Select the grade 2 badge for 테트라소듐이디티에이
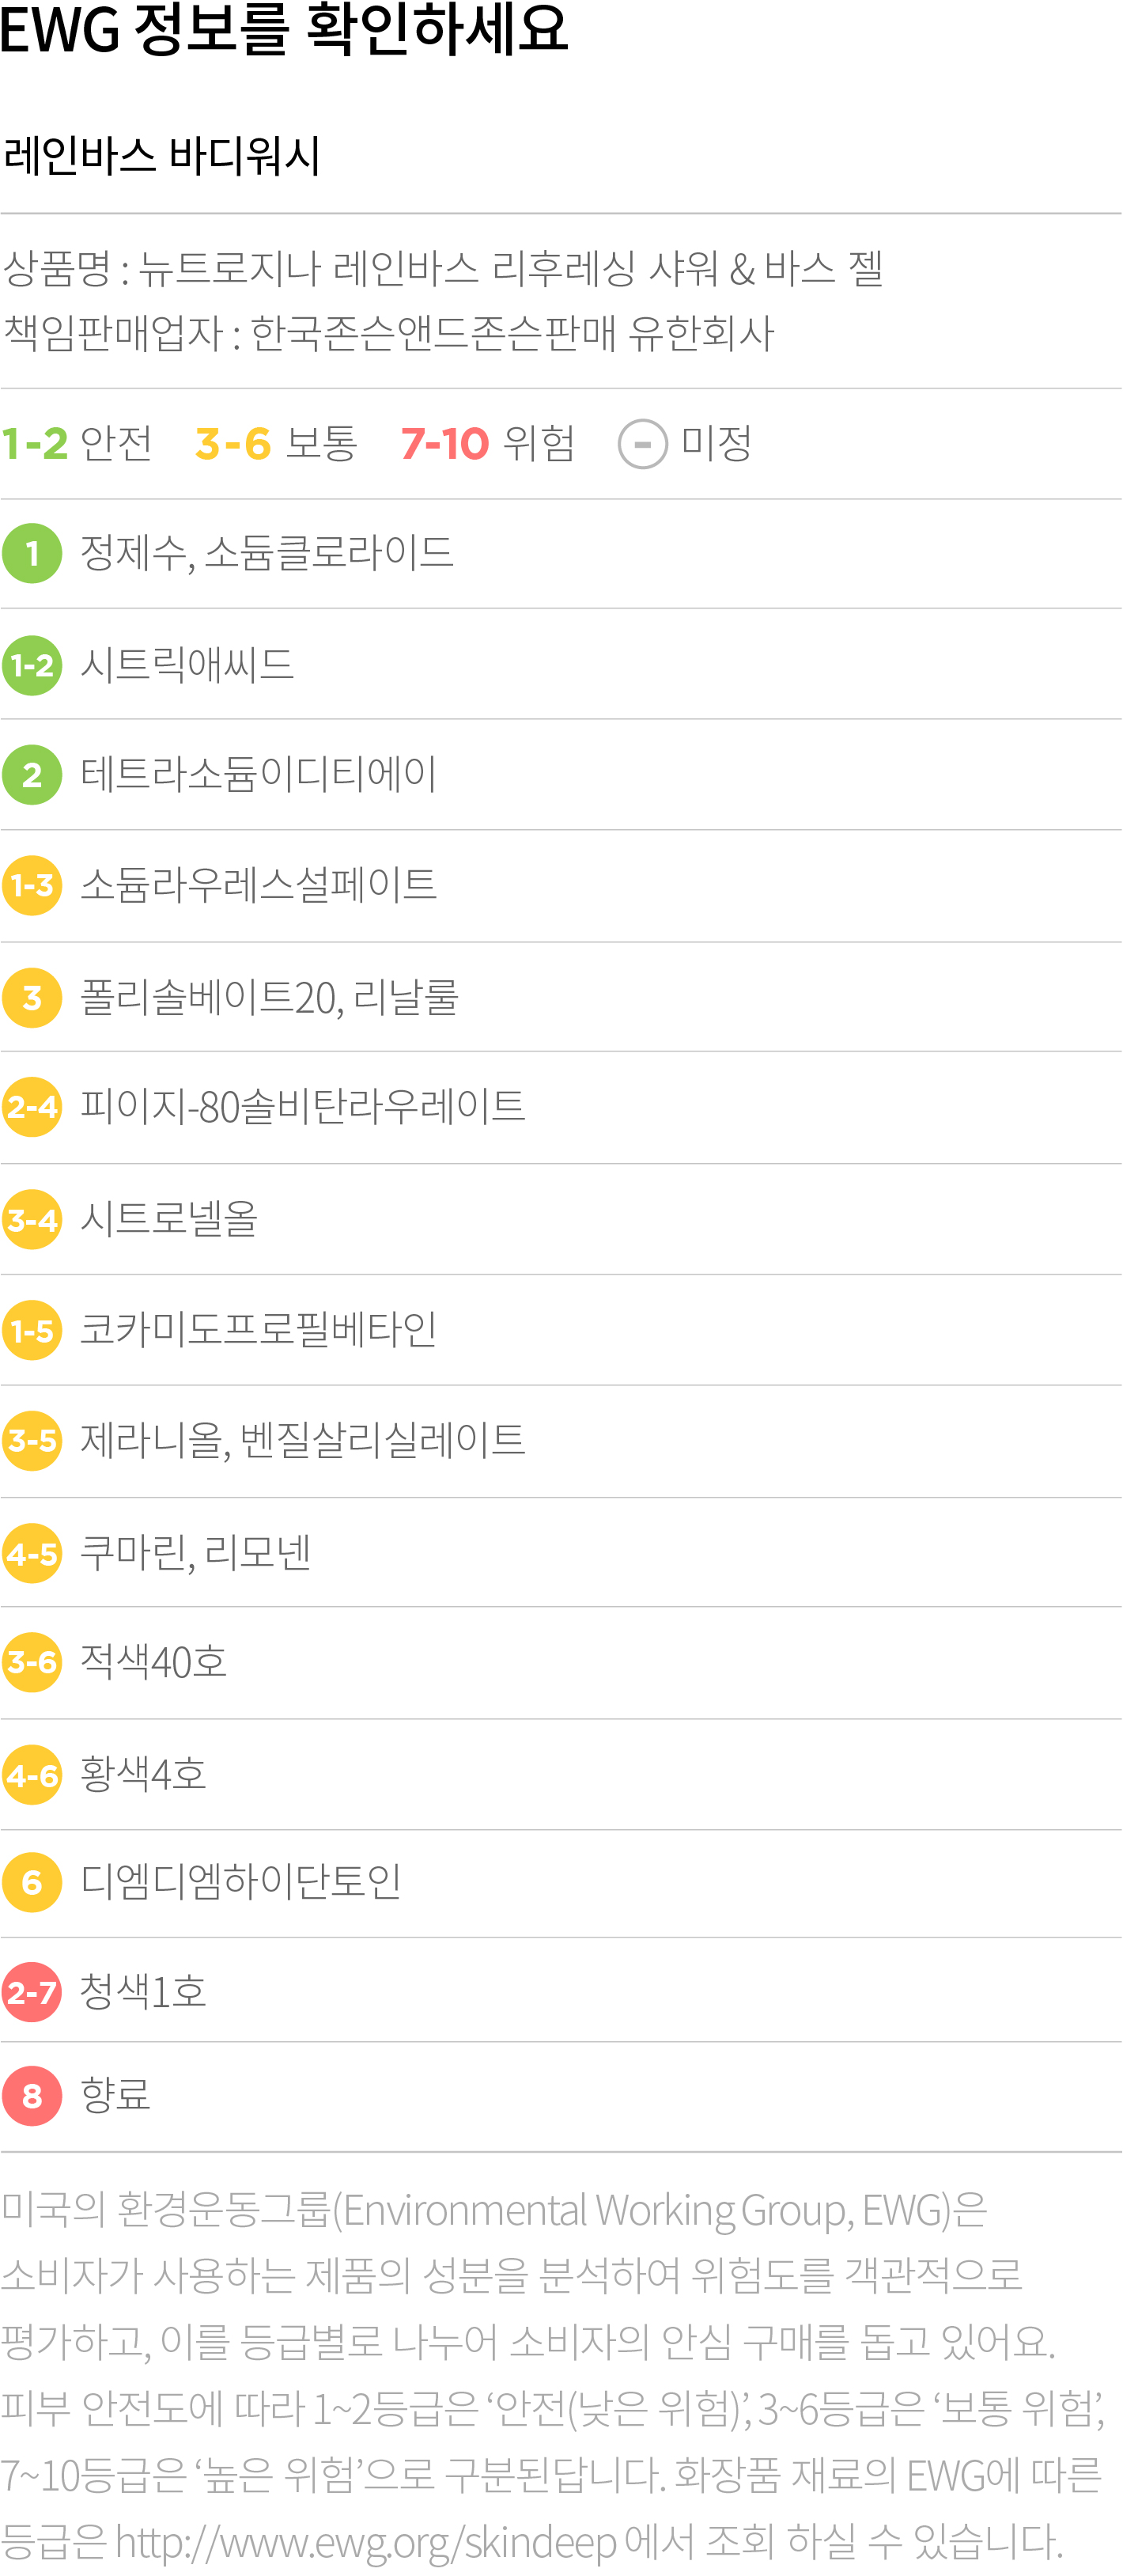 [32, 775]
